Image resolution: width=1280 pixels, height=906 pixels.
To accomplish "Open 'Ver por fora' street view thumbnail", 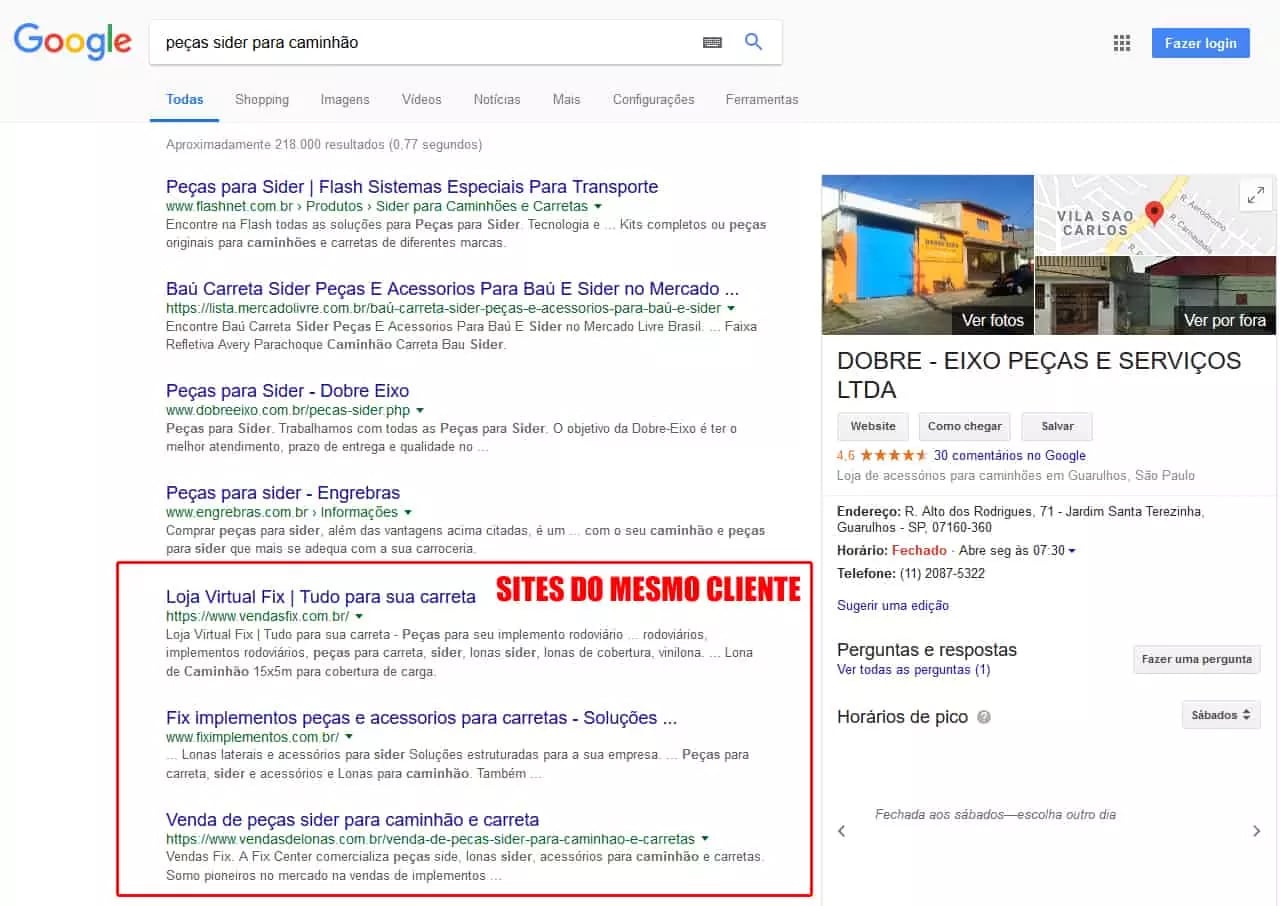I will pos(1155,295).
